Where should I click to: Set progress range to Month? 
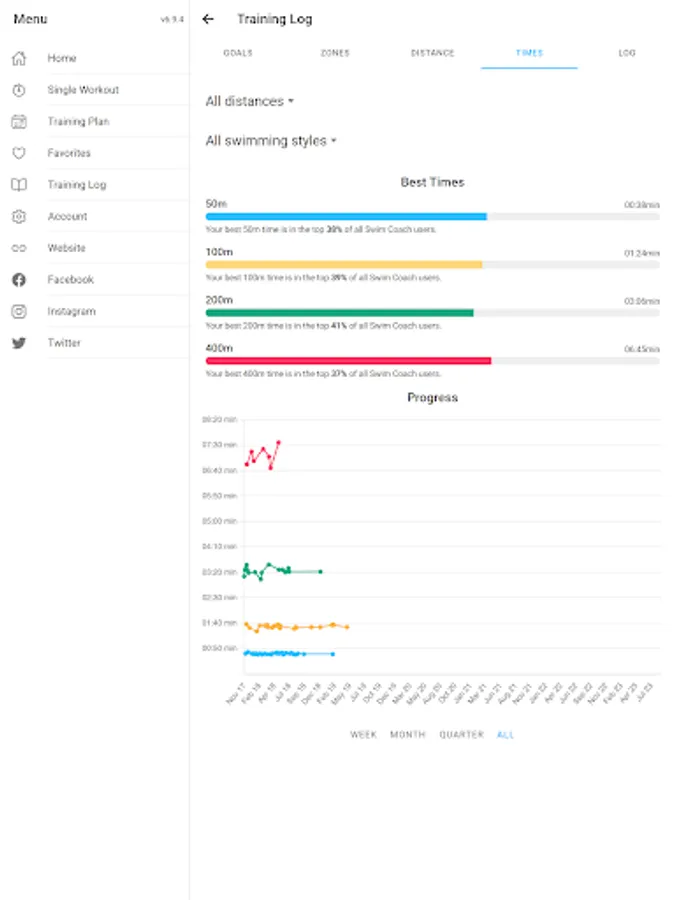point(407,735)
